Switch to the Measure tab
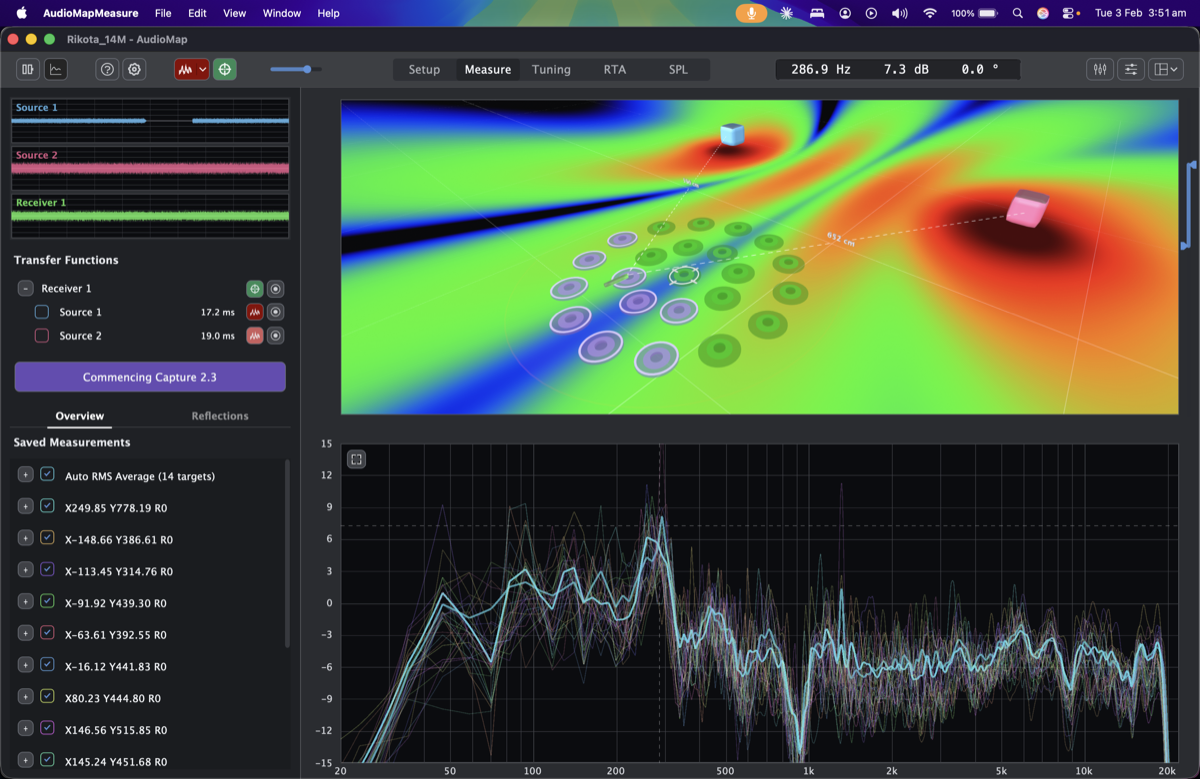 [488, 69]
